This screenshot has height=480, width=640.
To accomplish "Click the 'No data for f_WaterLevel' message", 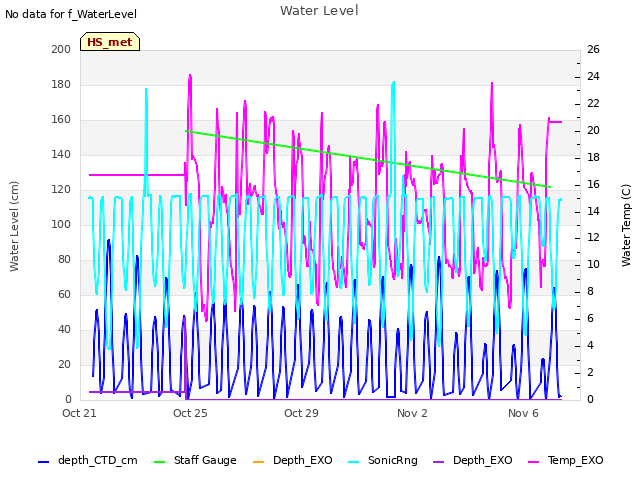I will coord(71,14).
